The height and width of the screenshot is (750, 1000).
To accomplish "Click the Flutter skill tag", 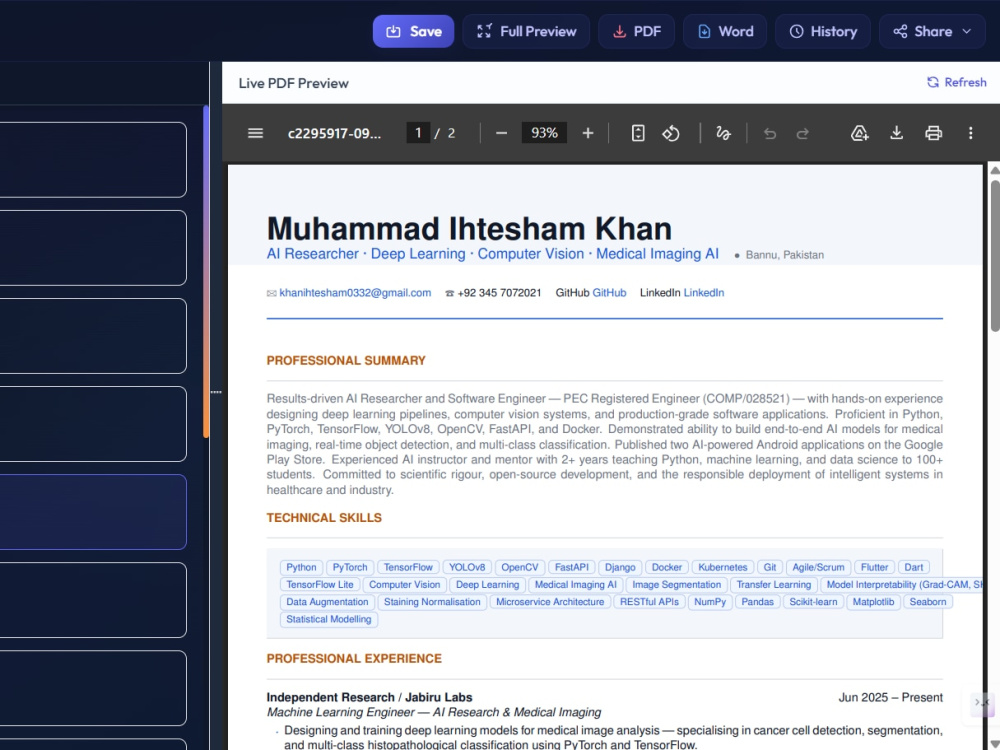I will point(874,567).
